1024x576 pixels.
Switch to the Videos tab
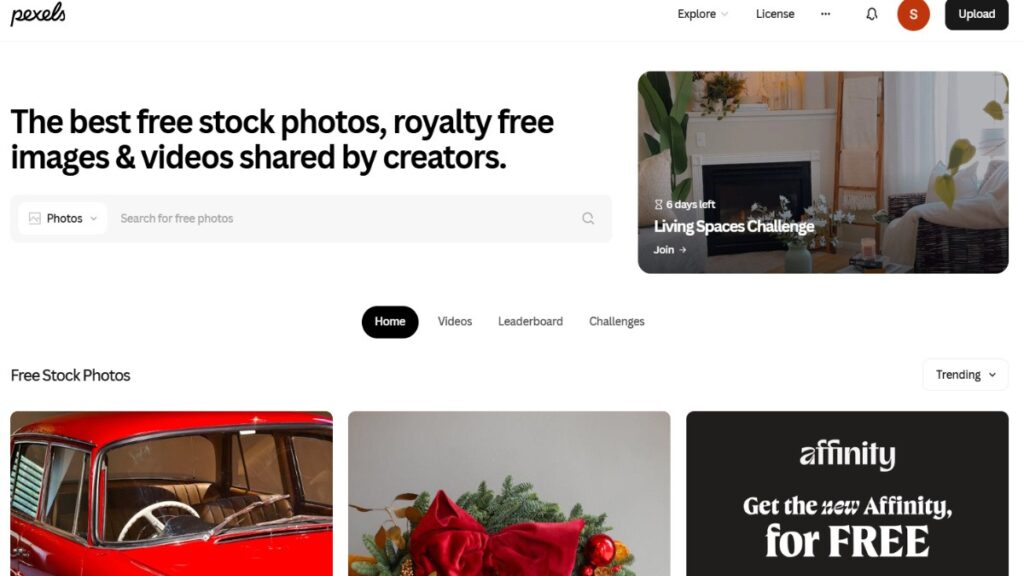click(455, 321)
